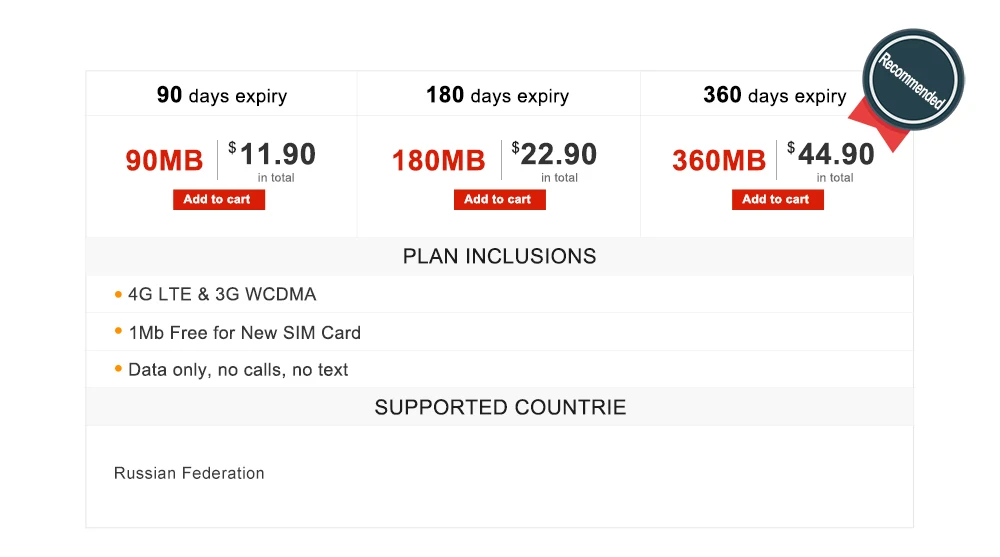Click the $44.90 price
Image resolution: width=1000 pixels, height=557 pixels.
(835, 155)
